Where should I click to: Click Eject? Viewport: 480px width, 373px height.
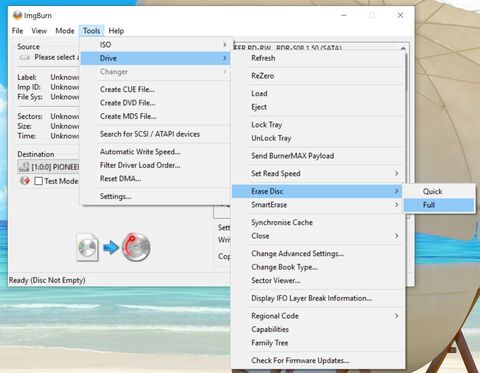[318, 107]
